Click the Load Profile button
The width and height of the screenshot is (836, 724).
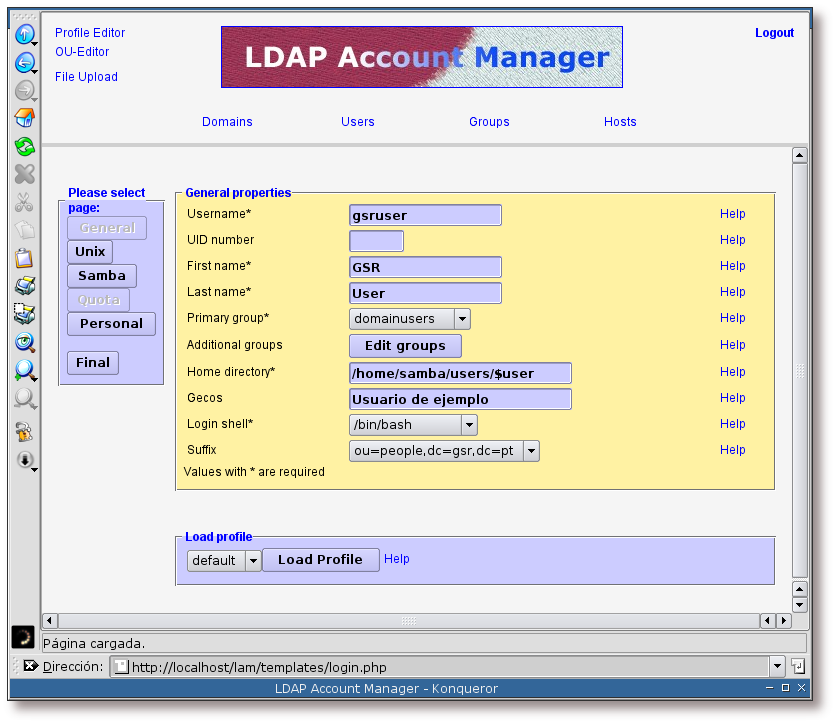pos(320,560)
